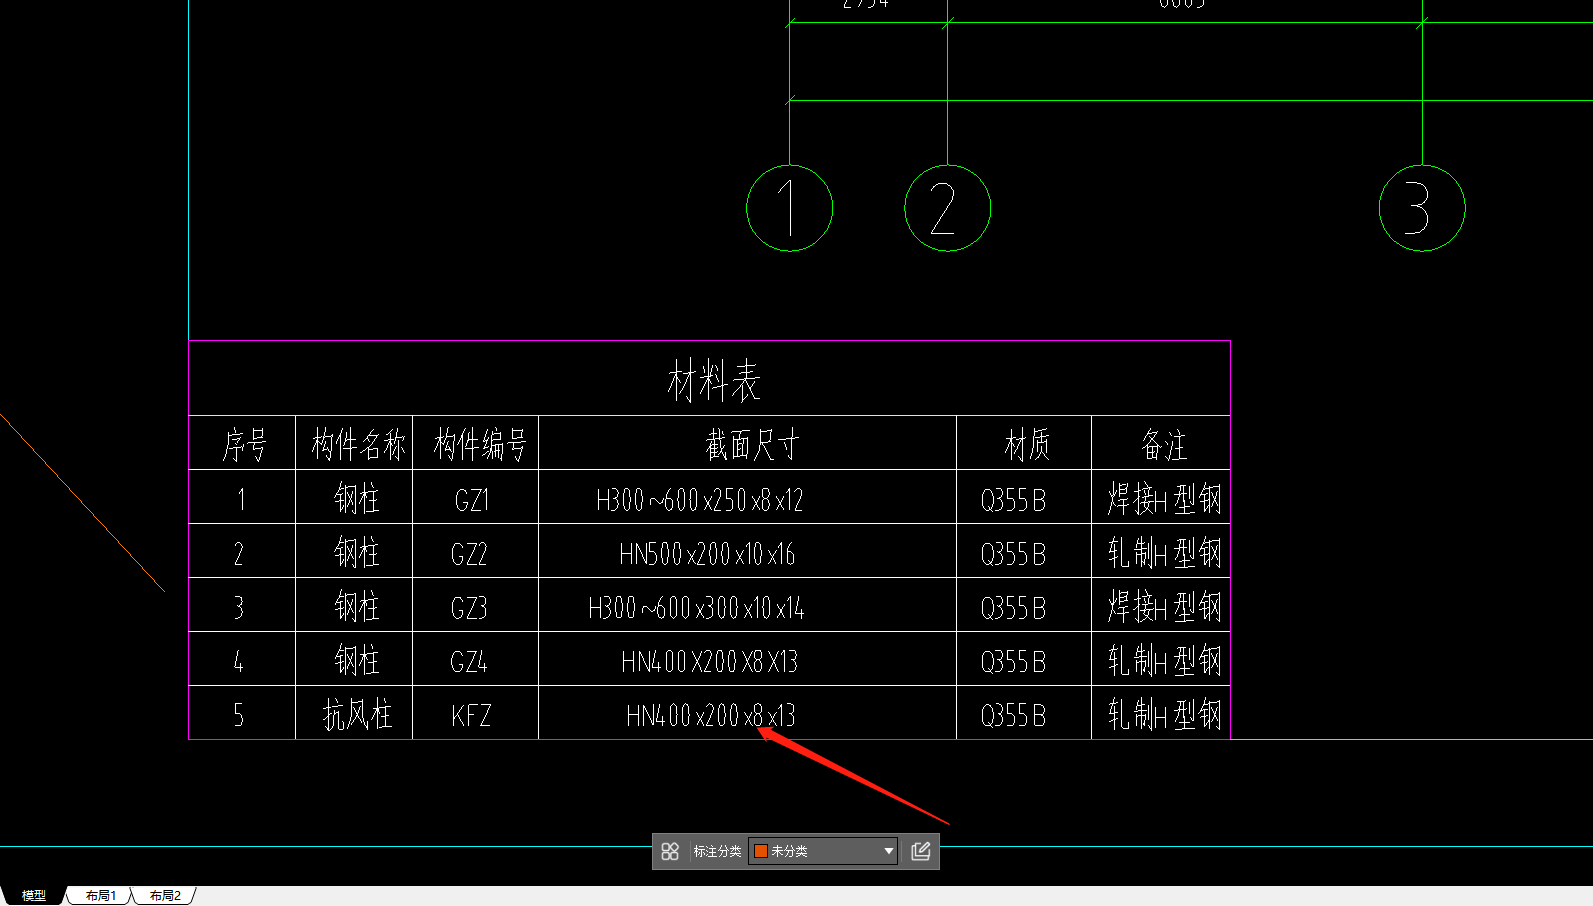Click the 标注分类 label in the toolbar
Image resolution: width=1593 pixels, height=906 pixels.
(x=717, y=851)
